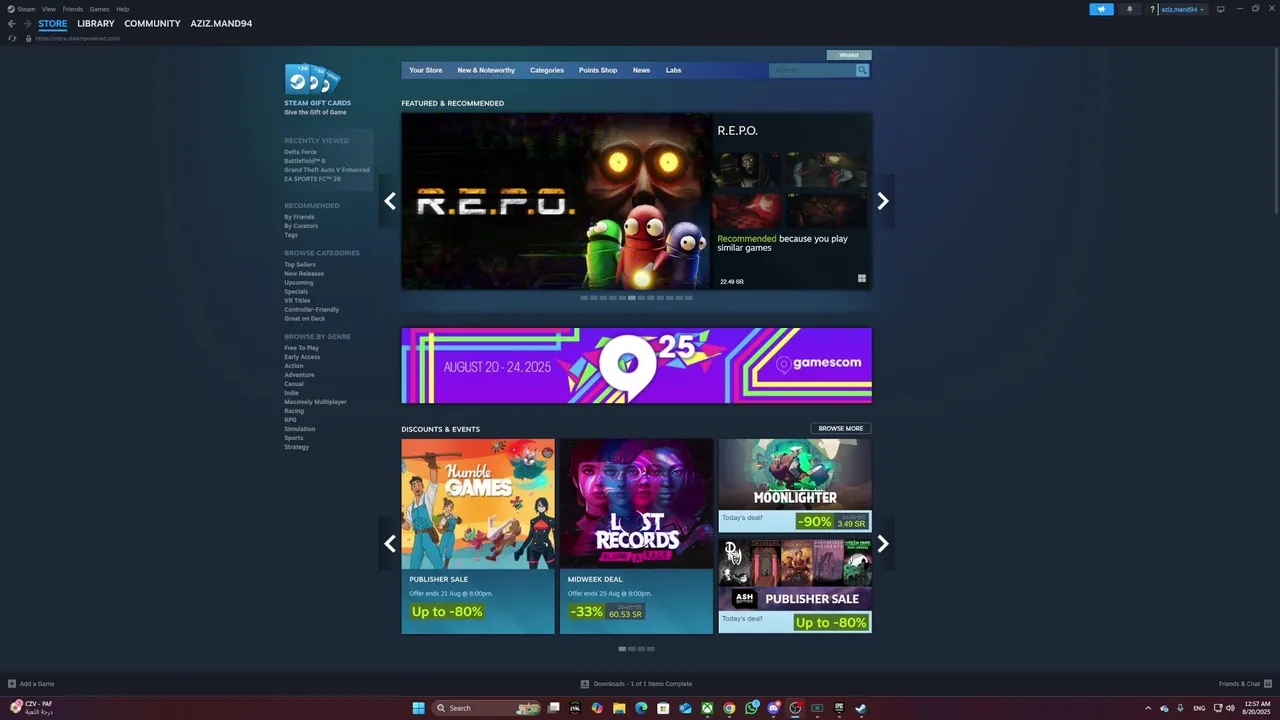Open the R.E.P.O. featured capsule image
This screenshot has width=1280, height=720.
[x=556, y=201]
